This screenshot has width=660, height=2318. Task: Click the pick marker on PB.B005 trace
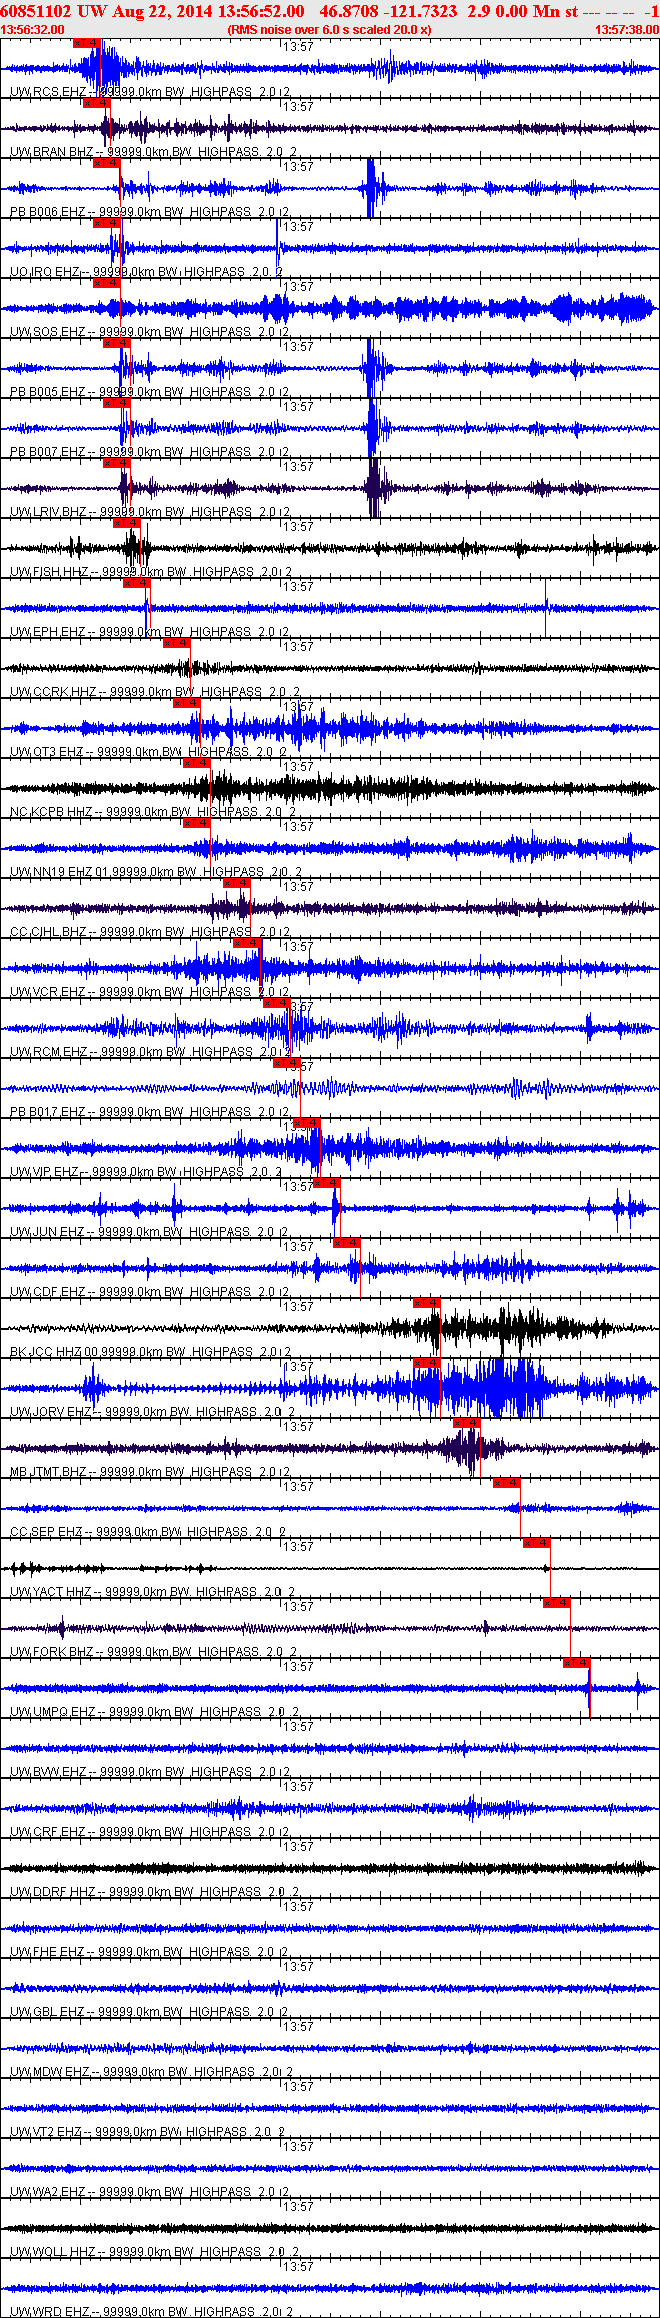point(117,343)
